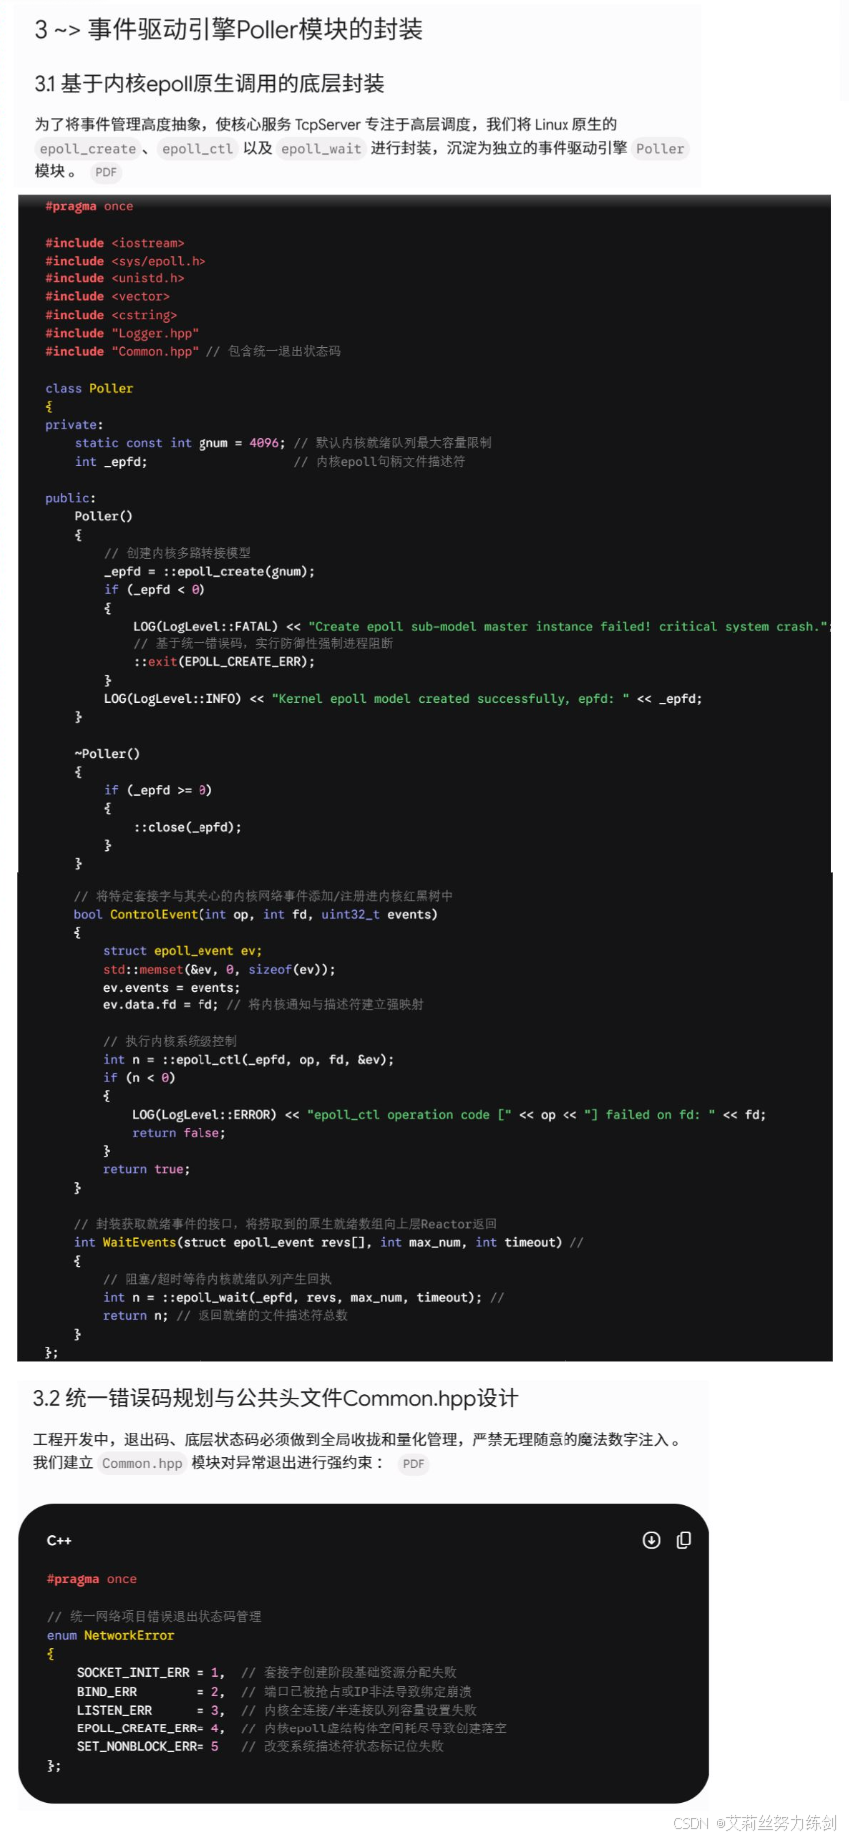This screenshot has height=1839, width=849.
Task: Click subheading '3.1 基于内核epoll原生调用的底层封装'
Action: (x=209, y=84)
